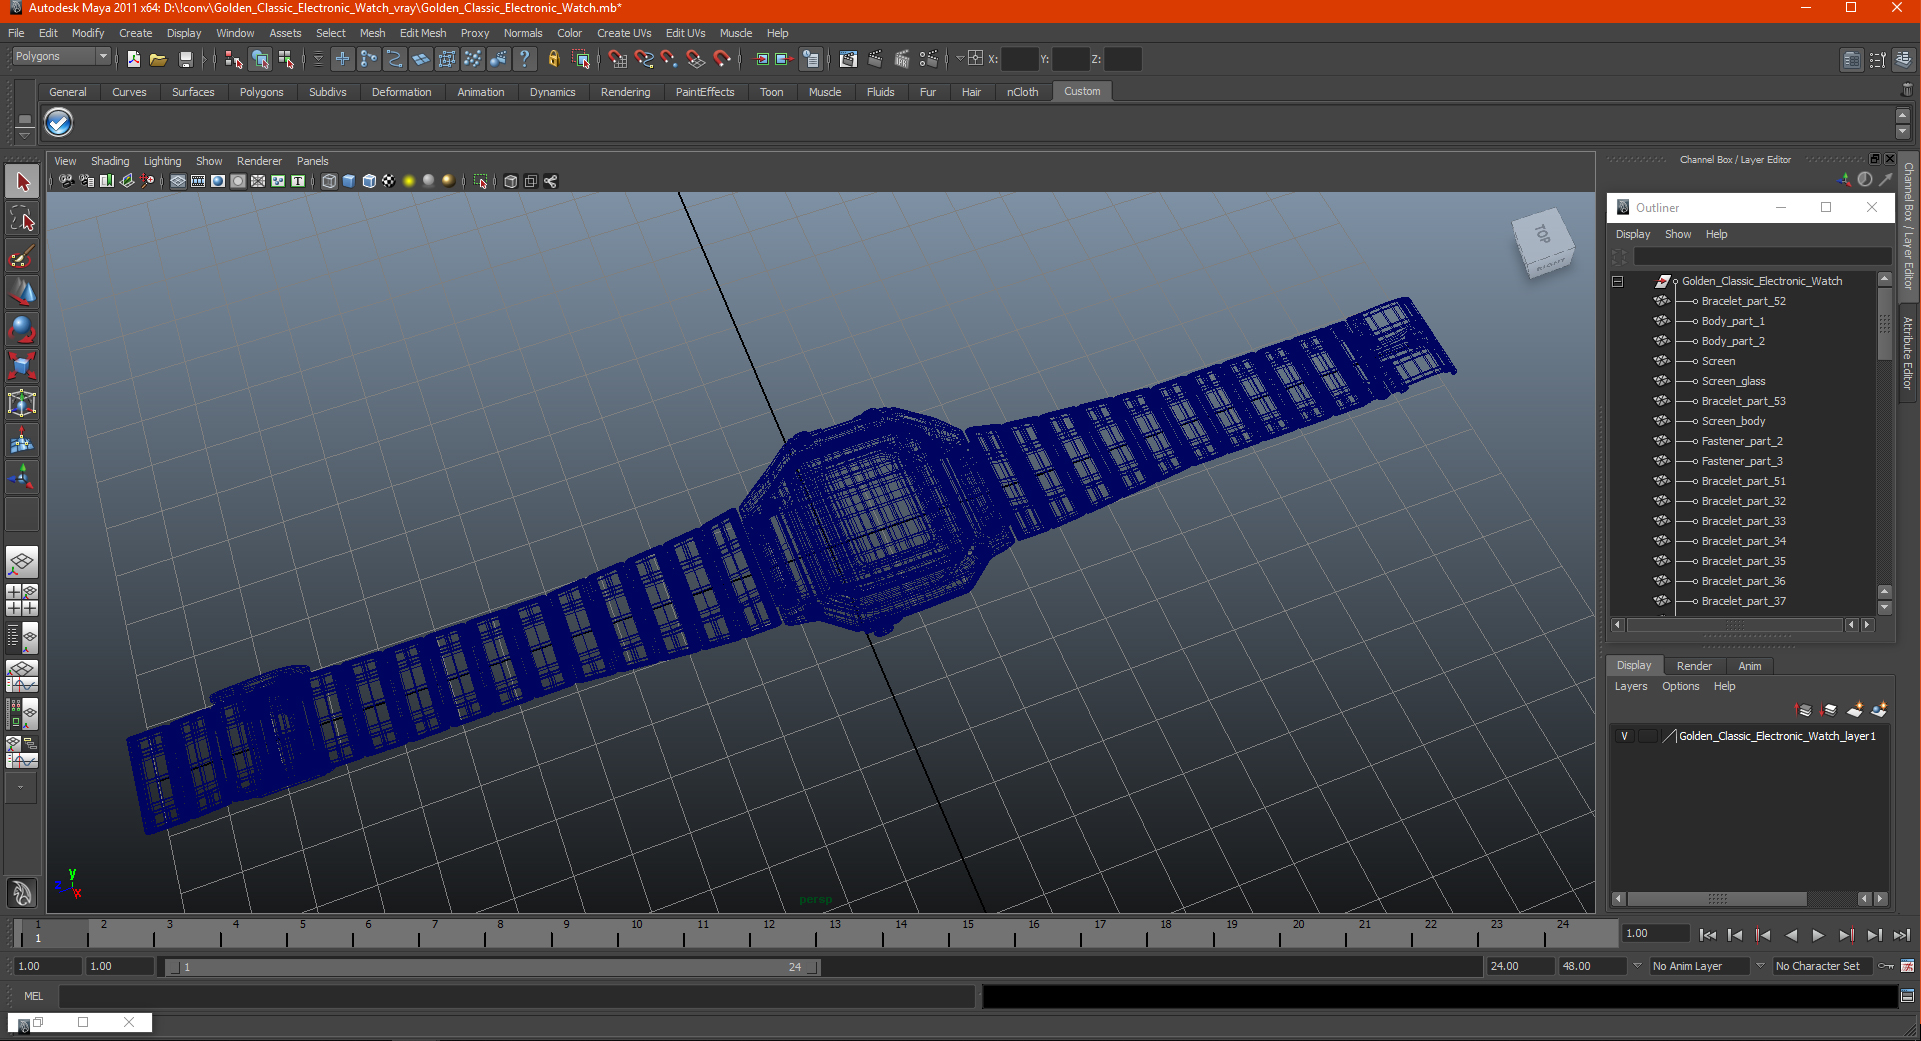Open animation preferences button
Viewport: 1921px width, 1041px height.
coord(1907,966)
